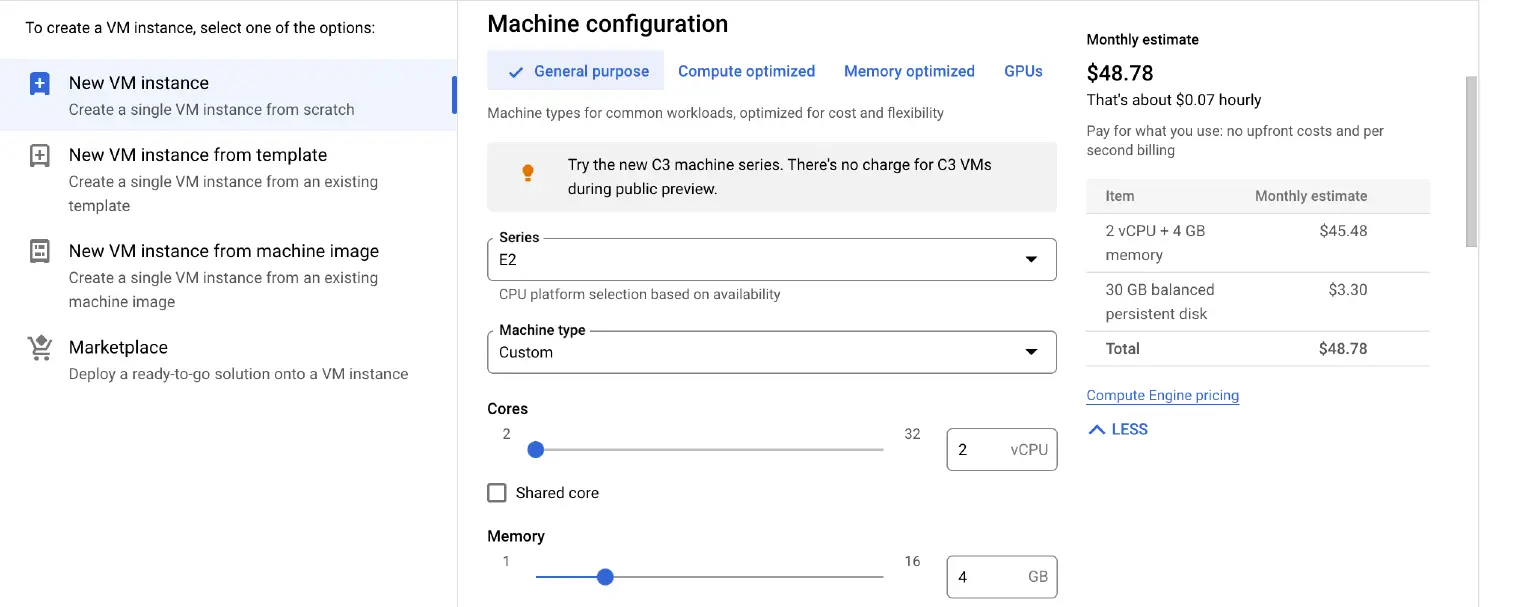This screenshot has width=1536, height=607.
Task: Click the Marketplace shopping cart icon
Action: [x=39, y=347]
